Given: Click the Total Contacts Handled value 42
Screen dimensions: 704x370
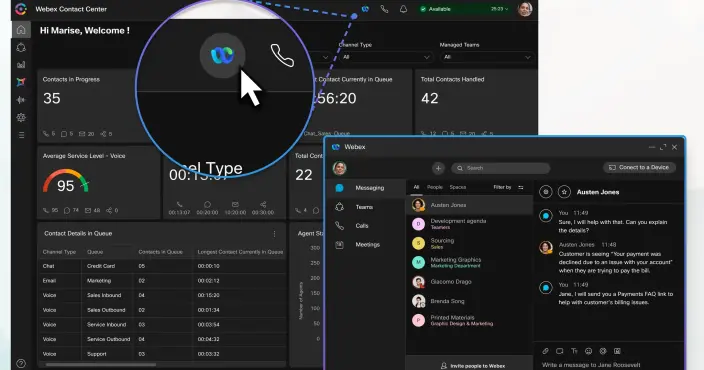Looking at the screenshot, I should point(430,98).
